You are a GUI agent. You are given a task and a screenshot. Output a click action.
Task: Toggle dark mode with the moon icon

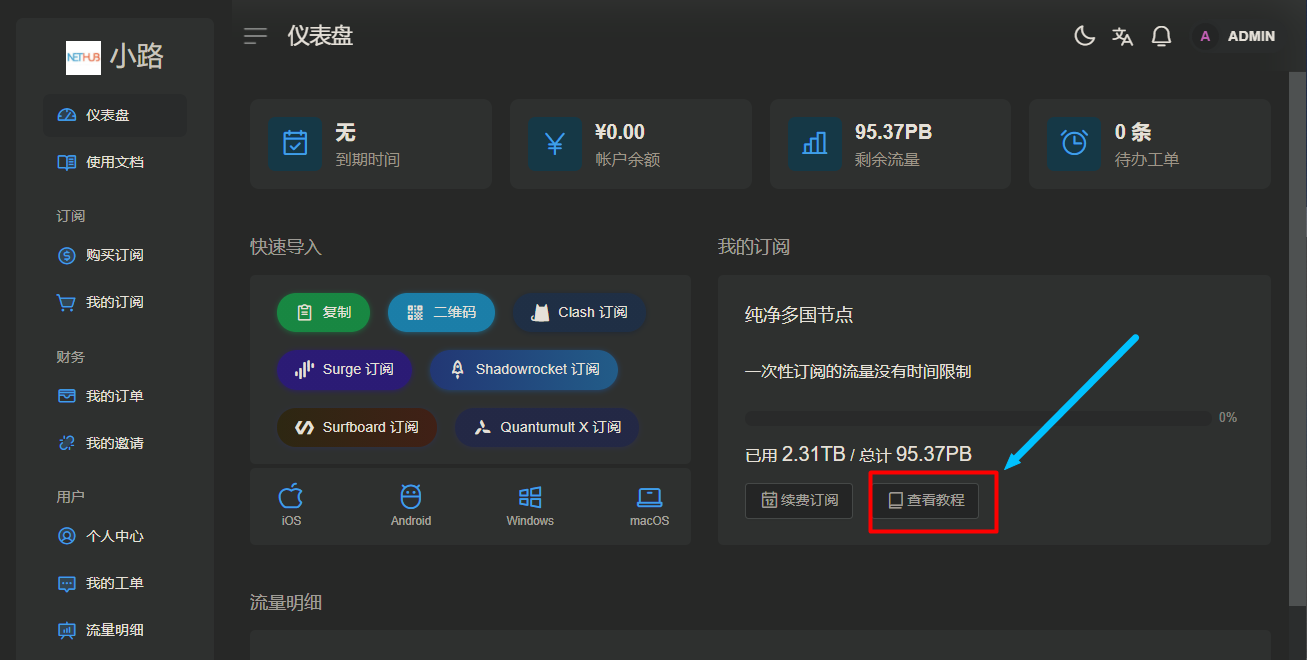point(1084,37)
